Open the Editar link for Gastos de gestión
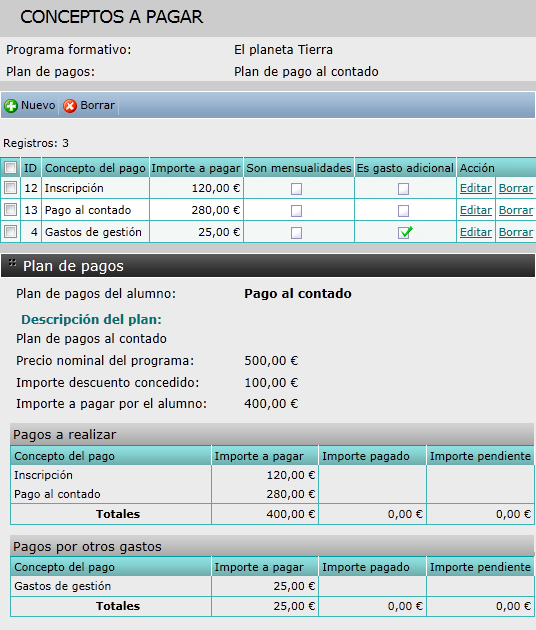Screen dimensions: 536x630 point(476,232)
